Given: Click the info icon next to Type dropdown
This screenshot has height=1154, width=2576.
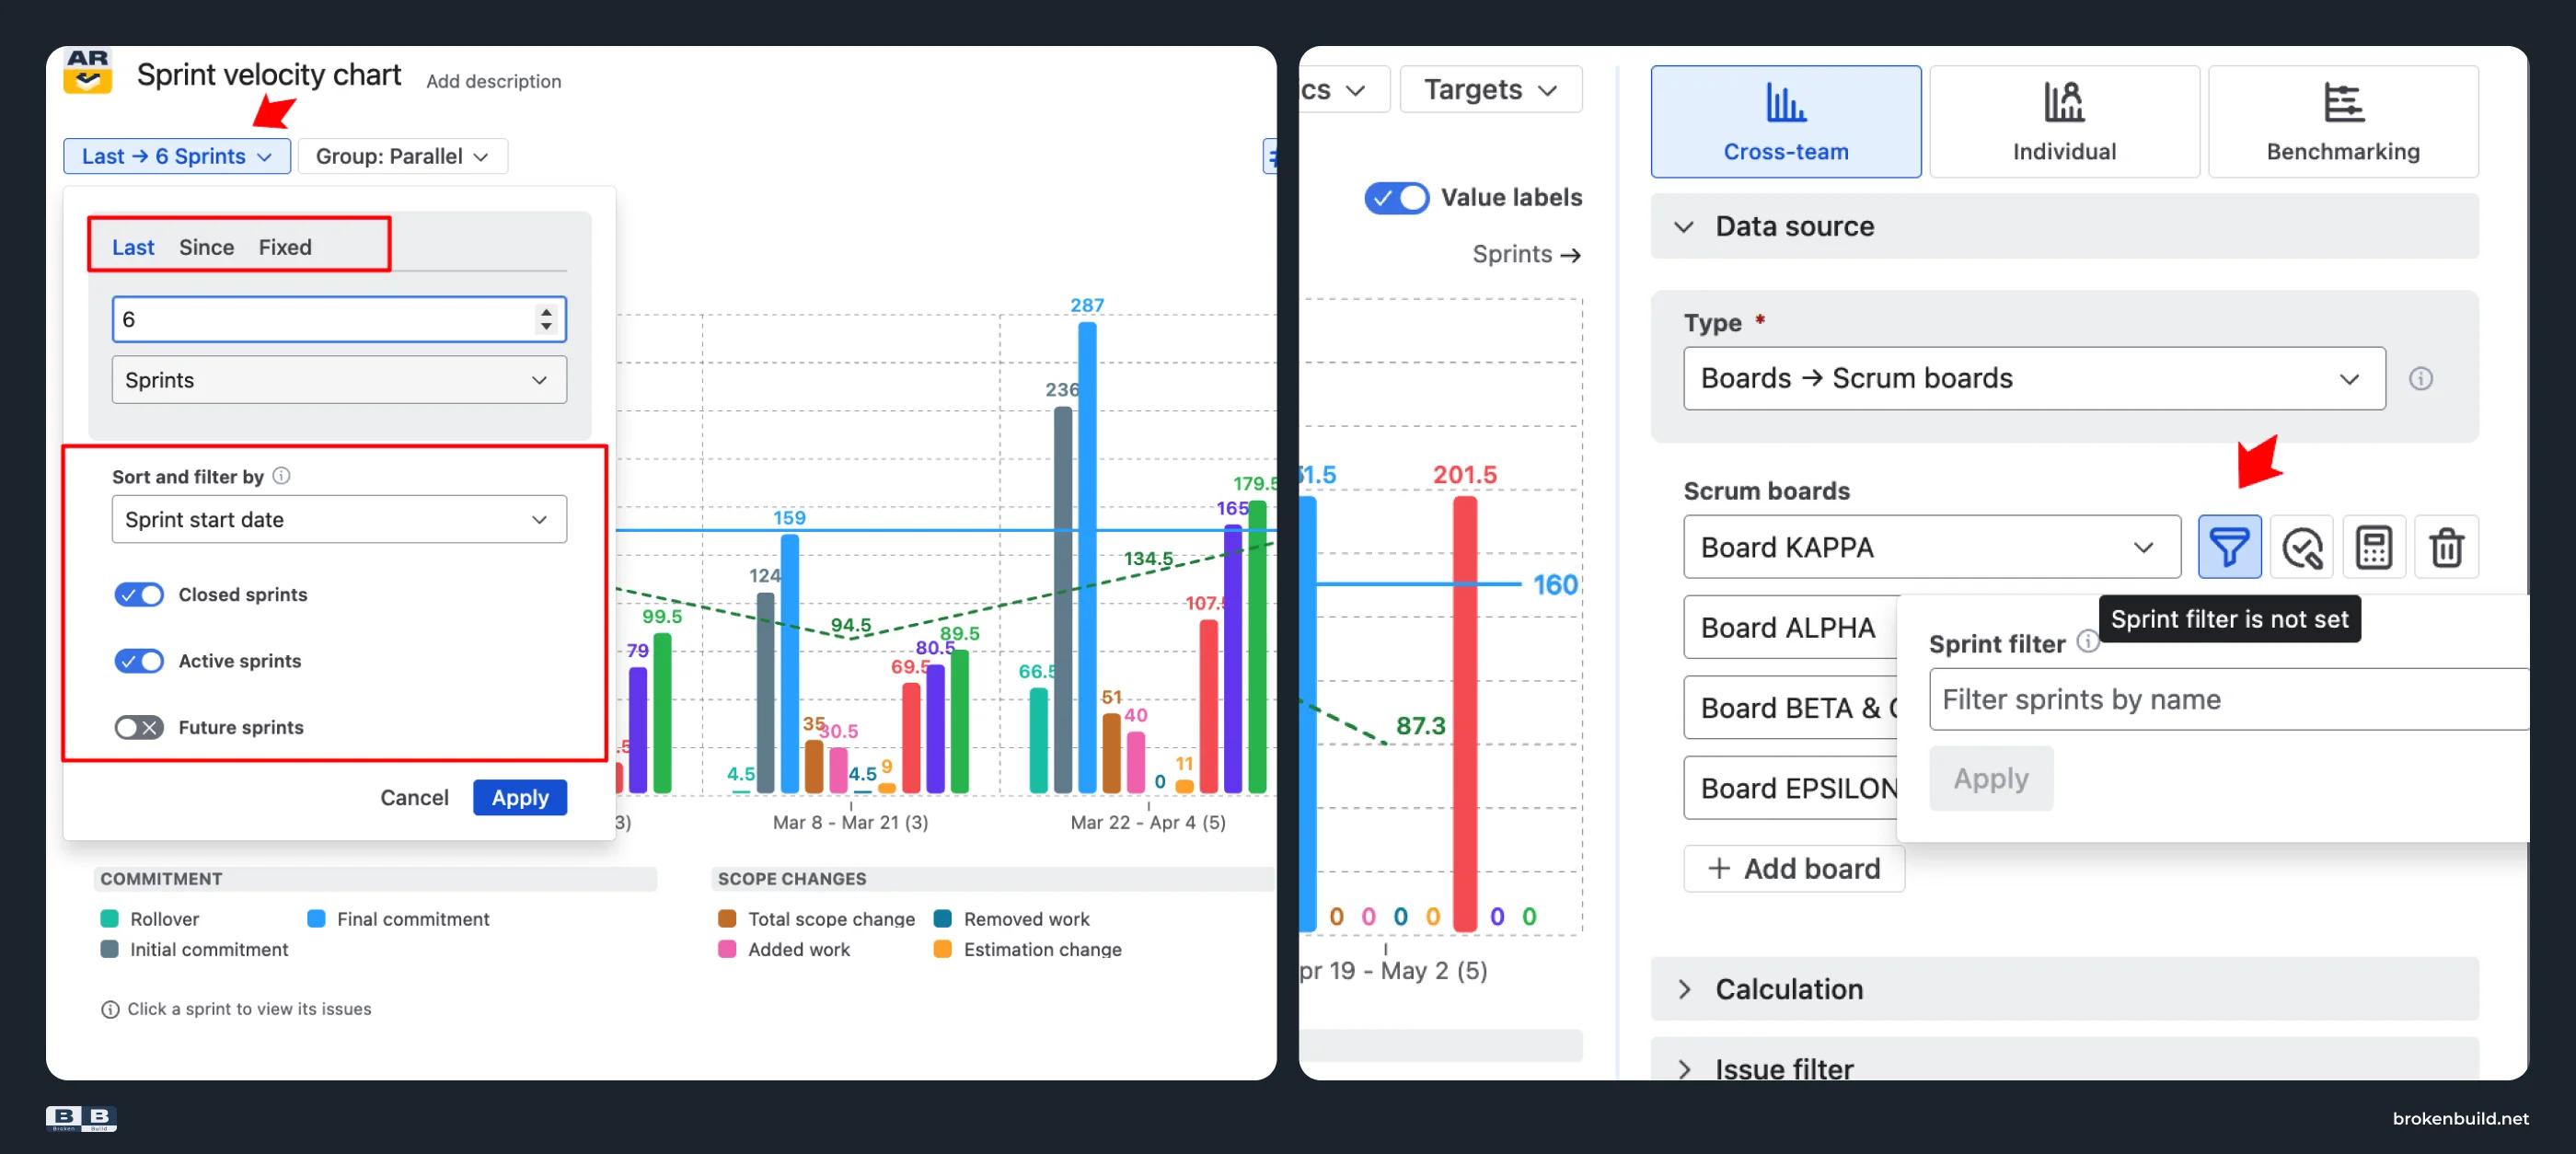Looking at the screenshot, I should pyautogui.click(x=2420, y=378).
